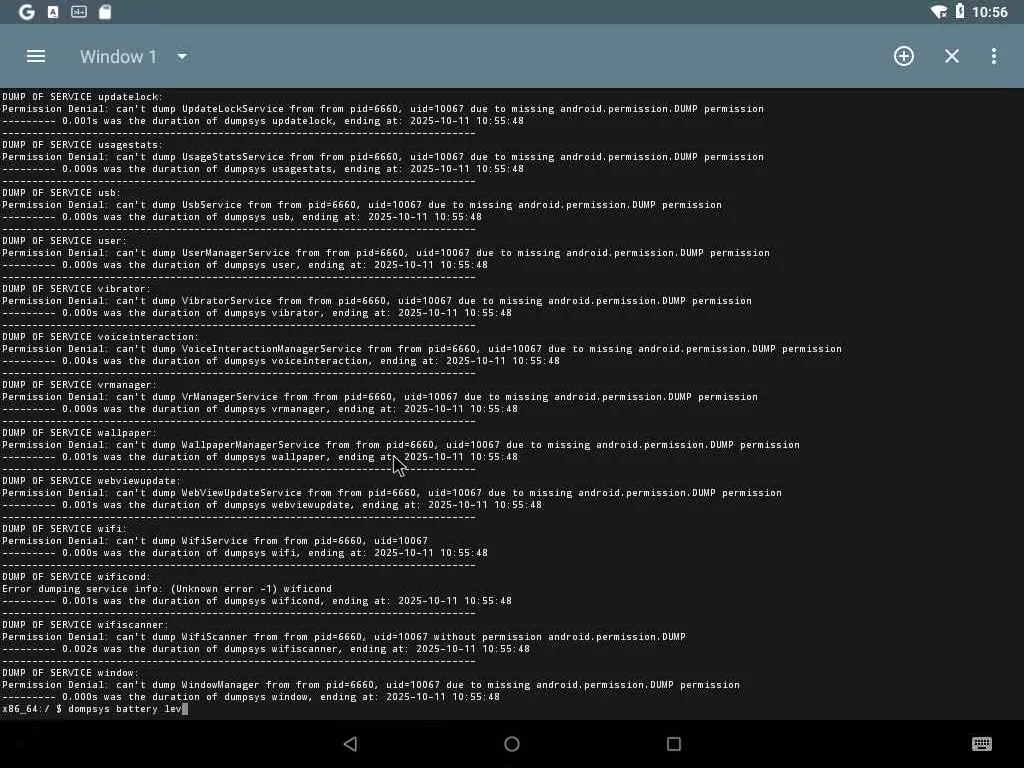
Task: Click 'DUMP OF SERVICE window:' line
Action: click(x=71, y=673)
